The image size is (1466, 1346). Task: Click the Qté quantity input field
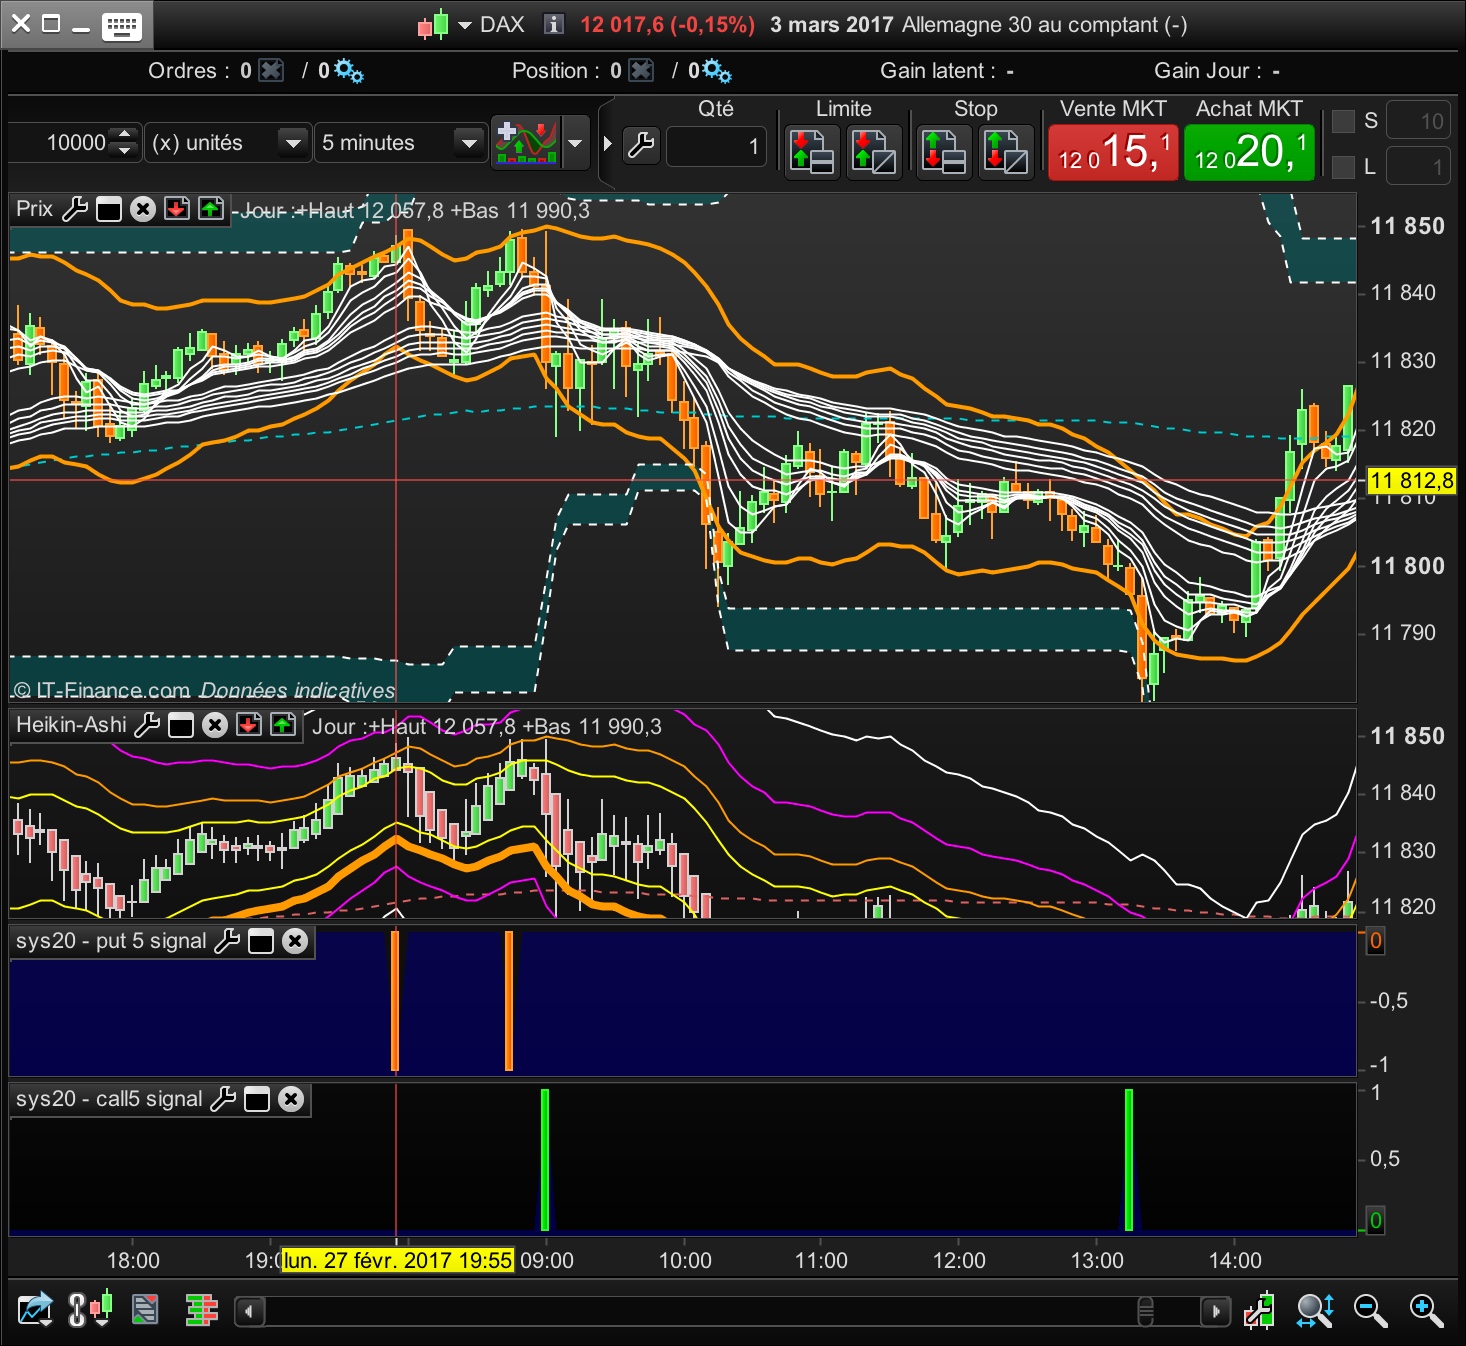(716, 147)
